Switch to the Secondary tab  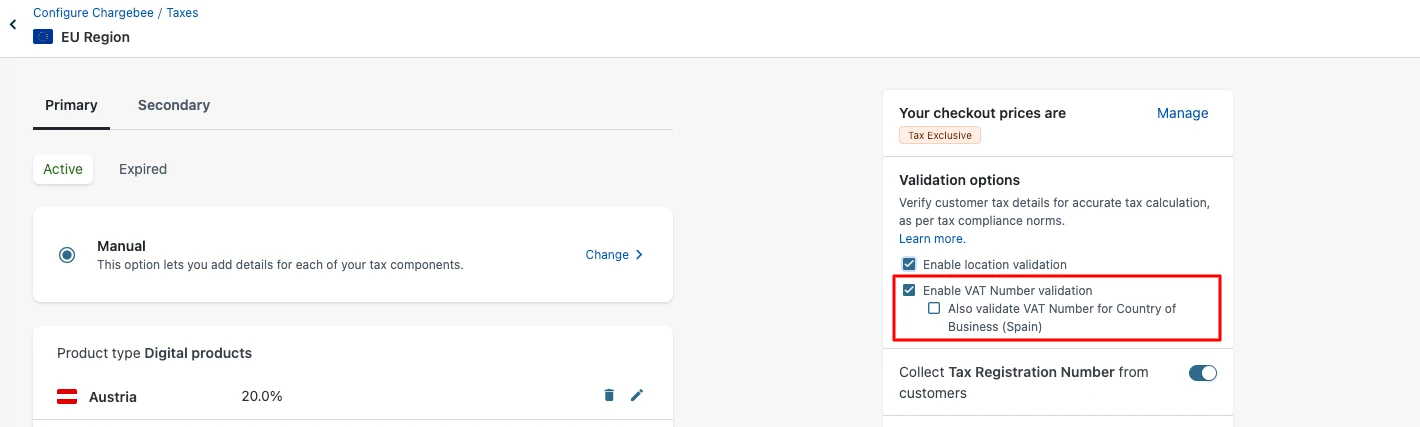coord(174,105)
